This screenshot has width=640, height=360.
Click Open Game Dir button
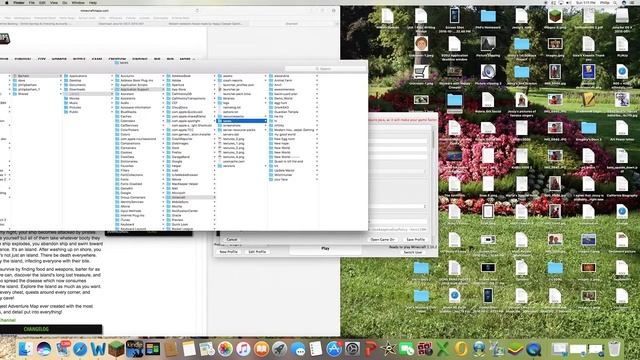click(x=382, y=240)
